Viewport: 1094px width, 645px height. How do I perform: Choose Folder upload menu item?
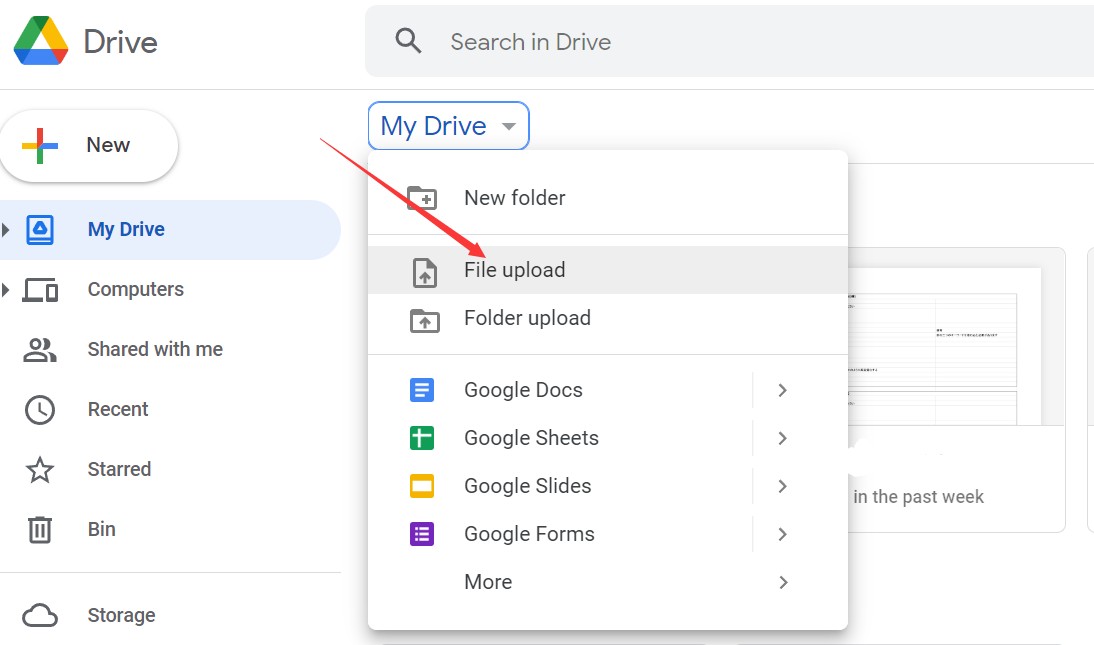pyautogui.click(x=527, y=318)
